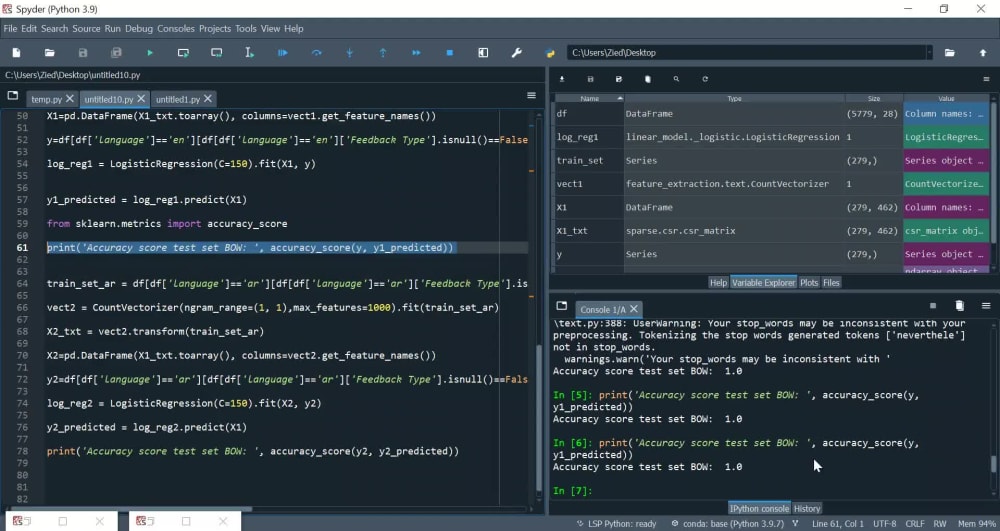The height and width of the screenshot is (531, 1000).
Task: Open the Debug menu
Action: coord(138,29)
